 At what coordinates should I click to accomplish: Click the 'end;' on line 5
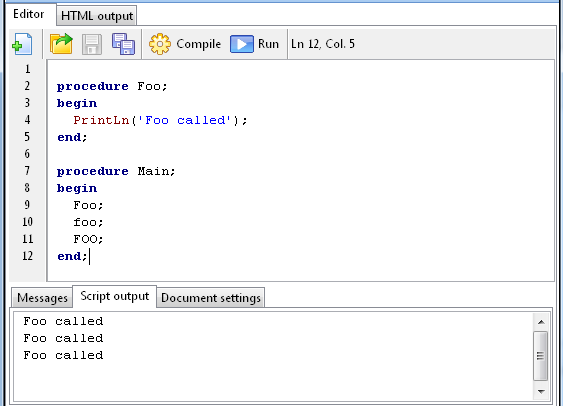click(72, 137)
